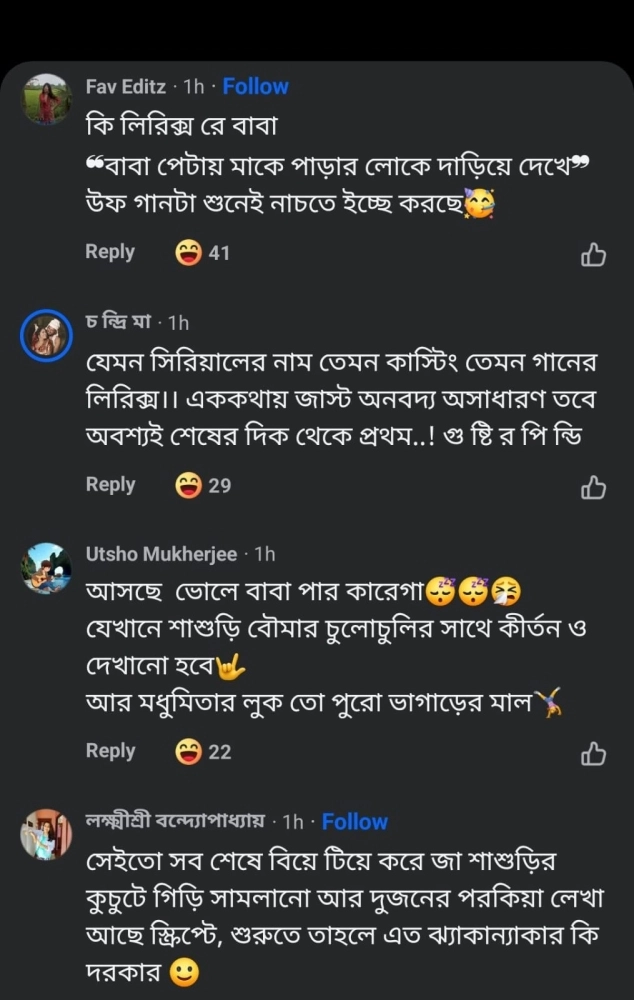Image resolution: width=634 pixels, height=1000 pixels.
Task: Open Utsho Mukherjee's profile name
Action: (161, 554)
